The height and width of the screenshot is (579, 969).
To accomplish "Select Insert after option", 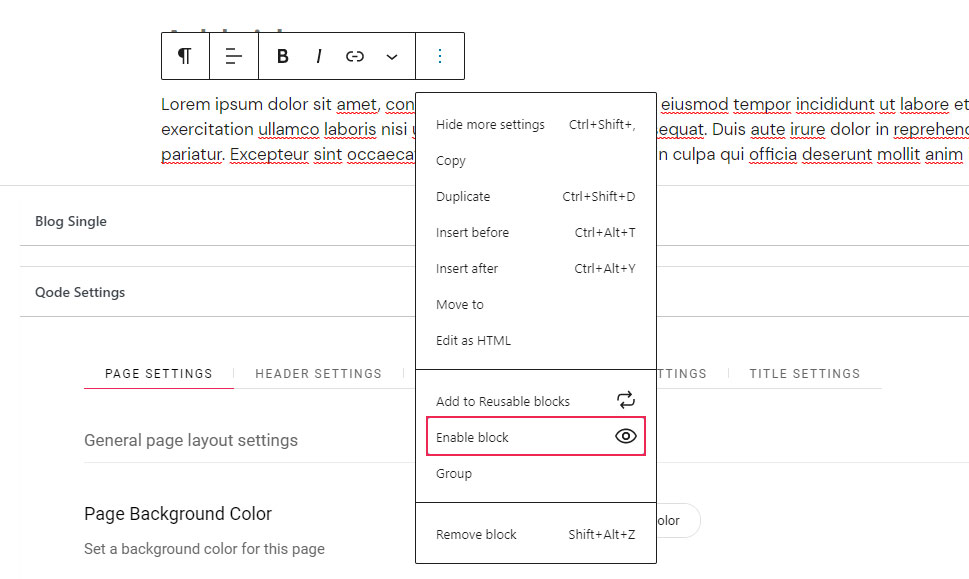I will click(x=536, y=268).
